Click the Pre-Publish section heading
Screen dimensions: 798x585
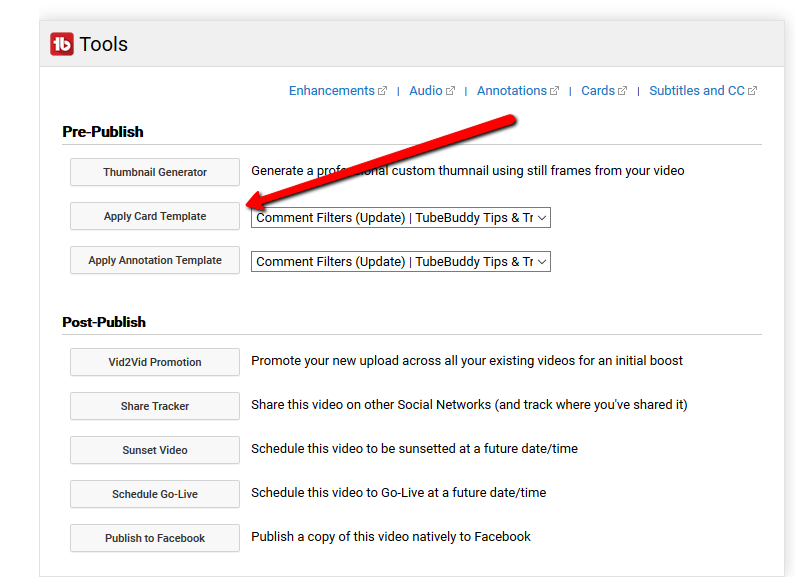point(103,132)
